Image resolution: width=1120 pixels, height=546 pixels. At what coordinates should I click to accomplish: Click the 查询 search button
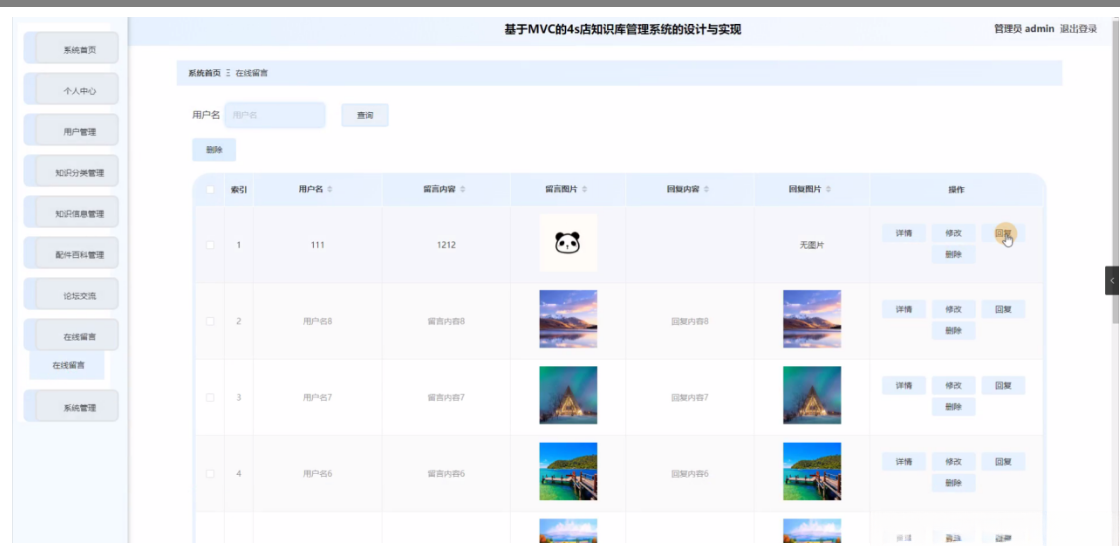click(x=365, y=115)
